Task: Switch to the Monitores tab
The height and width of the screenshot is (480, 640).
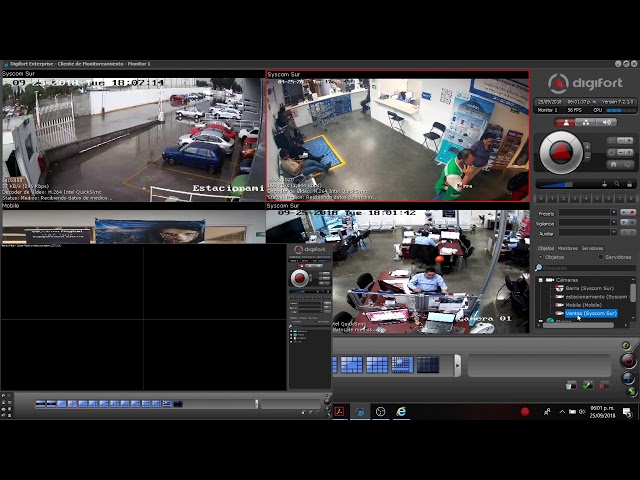Action: [x=567, y=248]
